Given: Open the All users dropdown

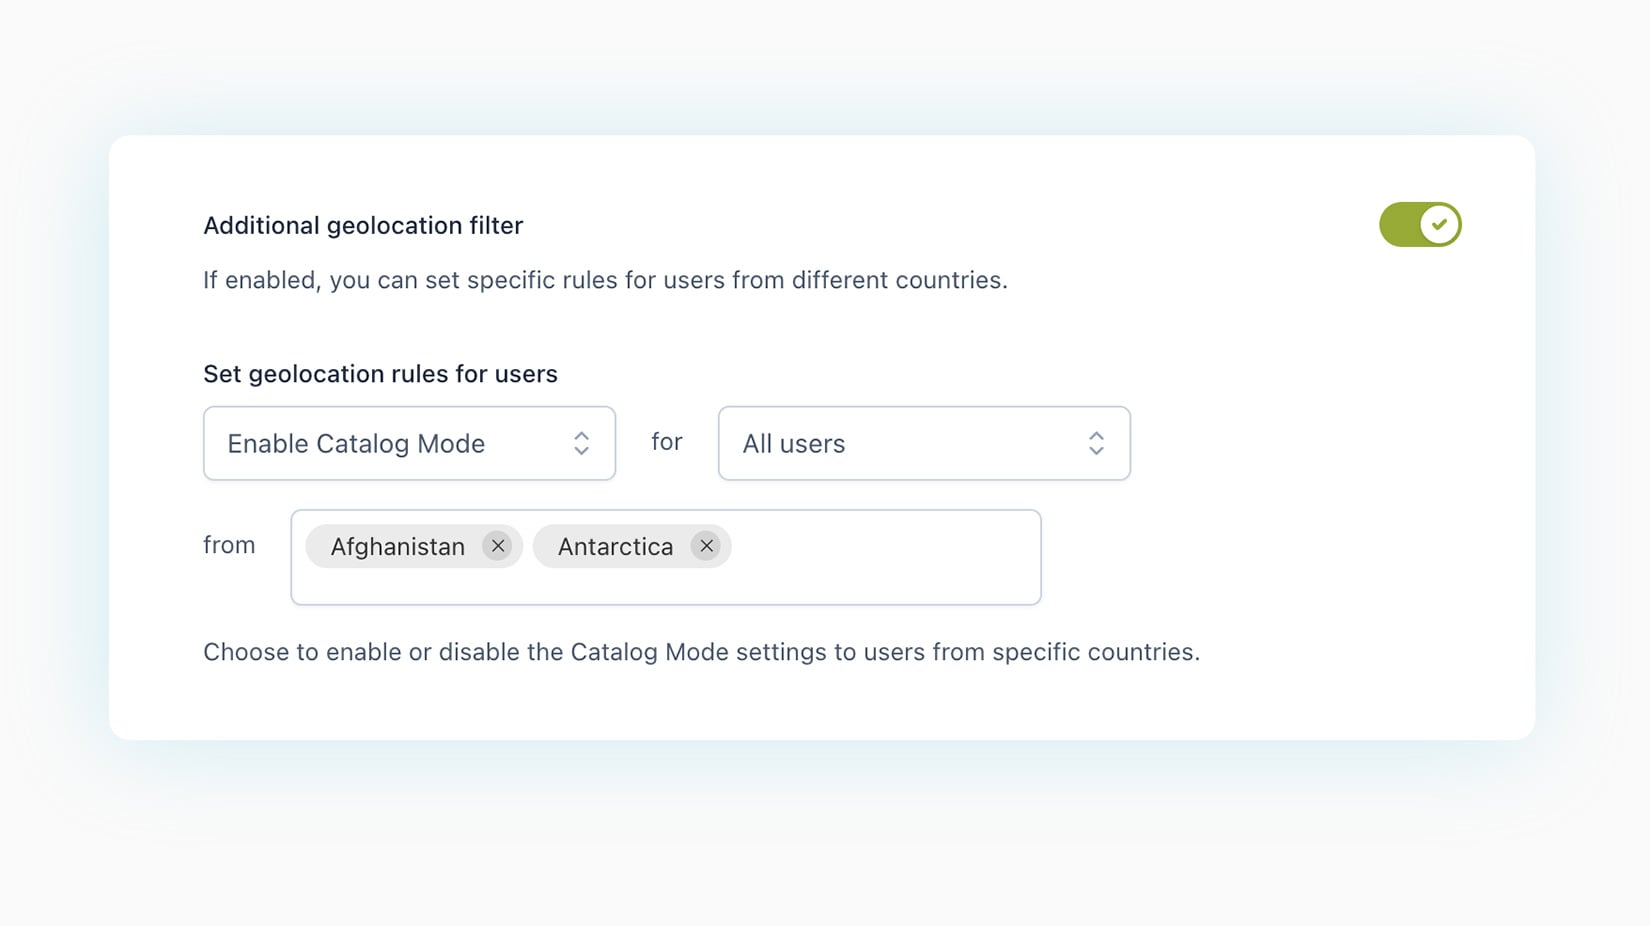Looking at the screenshot, I should 922,443.
